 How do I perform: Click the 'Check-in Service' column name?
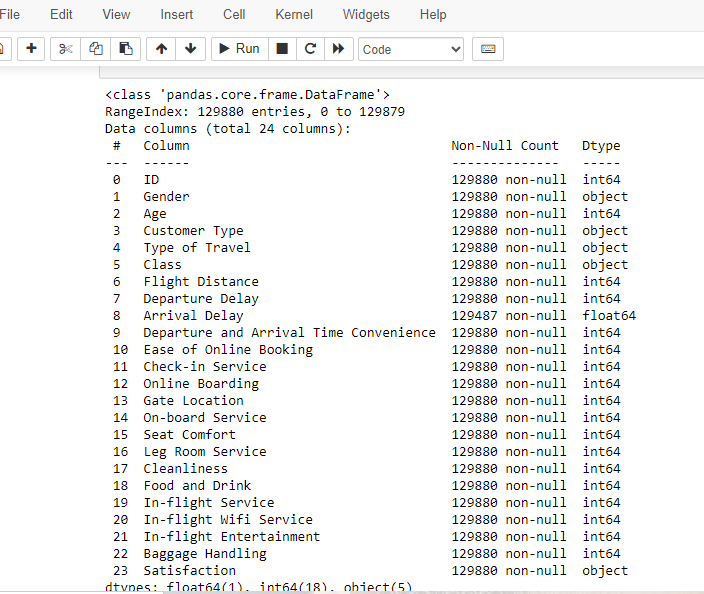[x=205, y=367]
